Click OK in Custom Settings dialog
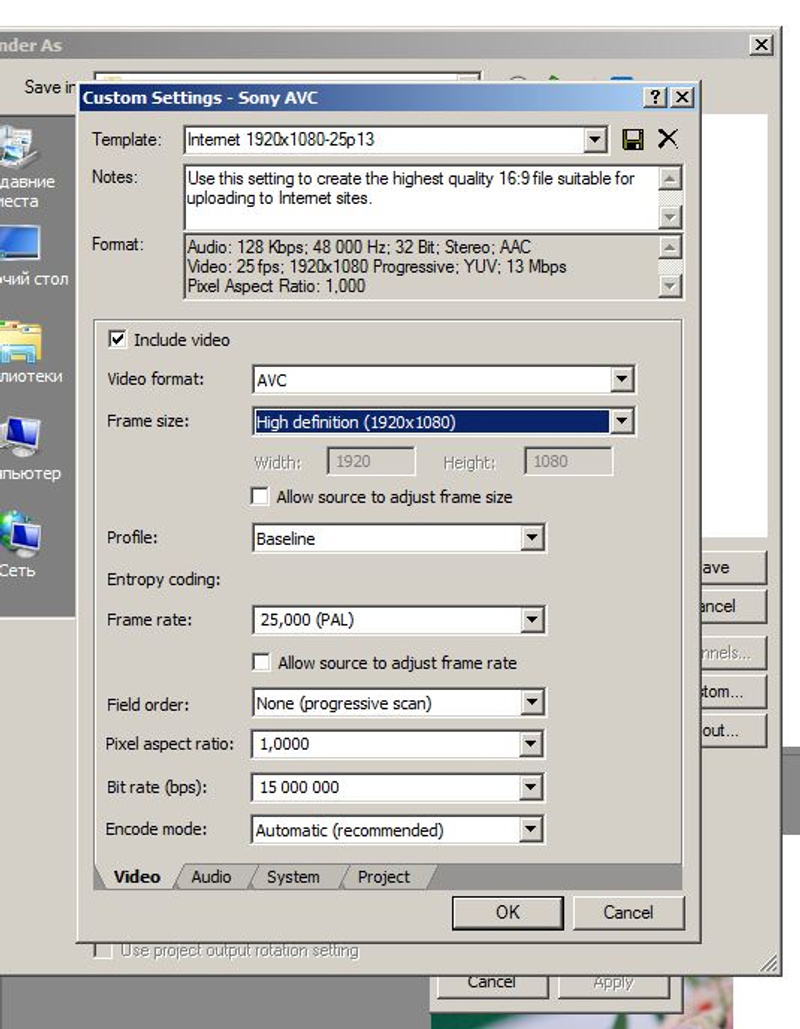The height and width of the screenshot is (1029, 800). click(x=507, y=912)
